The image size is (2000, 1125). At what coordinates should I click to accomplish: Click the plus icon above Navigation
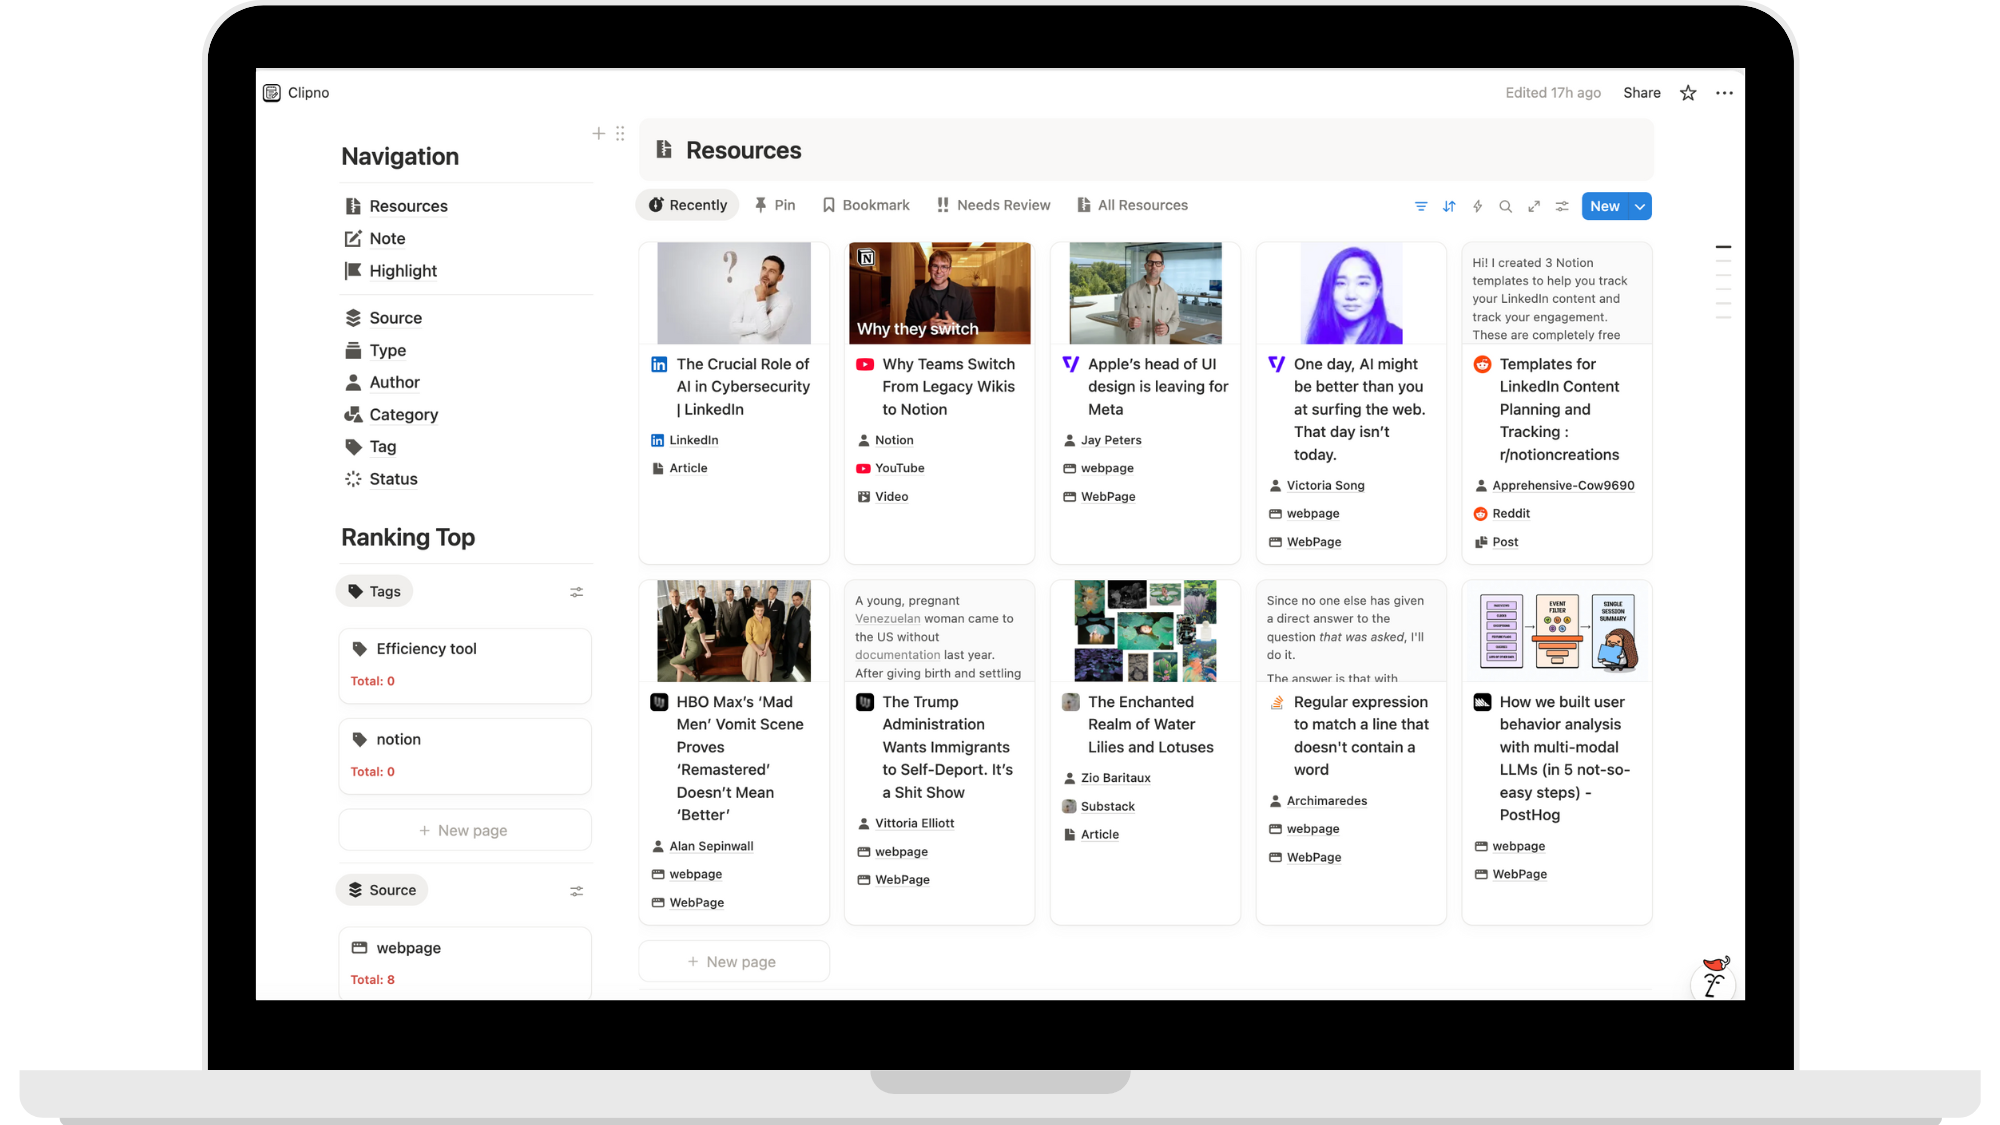598,133
